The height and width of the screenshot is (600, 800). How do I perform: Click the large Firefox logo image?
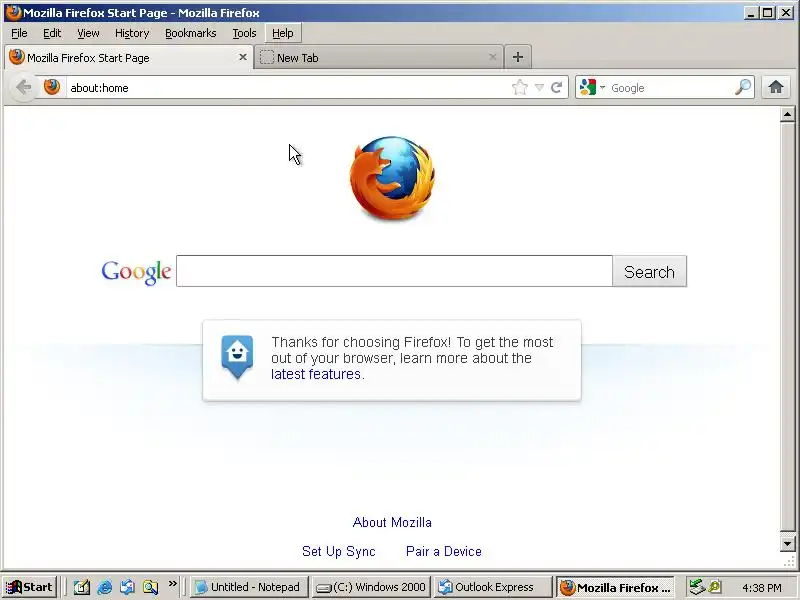tap(392, 178)
